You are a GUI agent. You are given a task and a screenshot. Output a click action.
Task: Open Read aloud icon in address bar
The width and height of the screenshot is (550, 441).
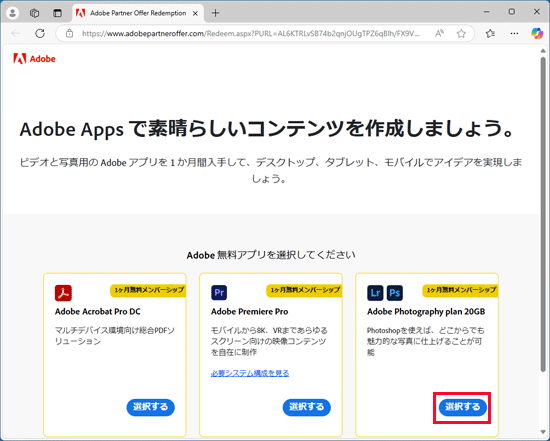point(439,33)
